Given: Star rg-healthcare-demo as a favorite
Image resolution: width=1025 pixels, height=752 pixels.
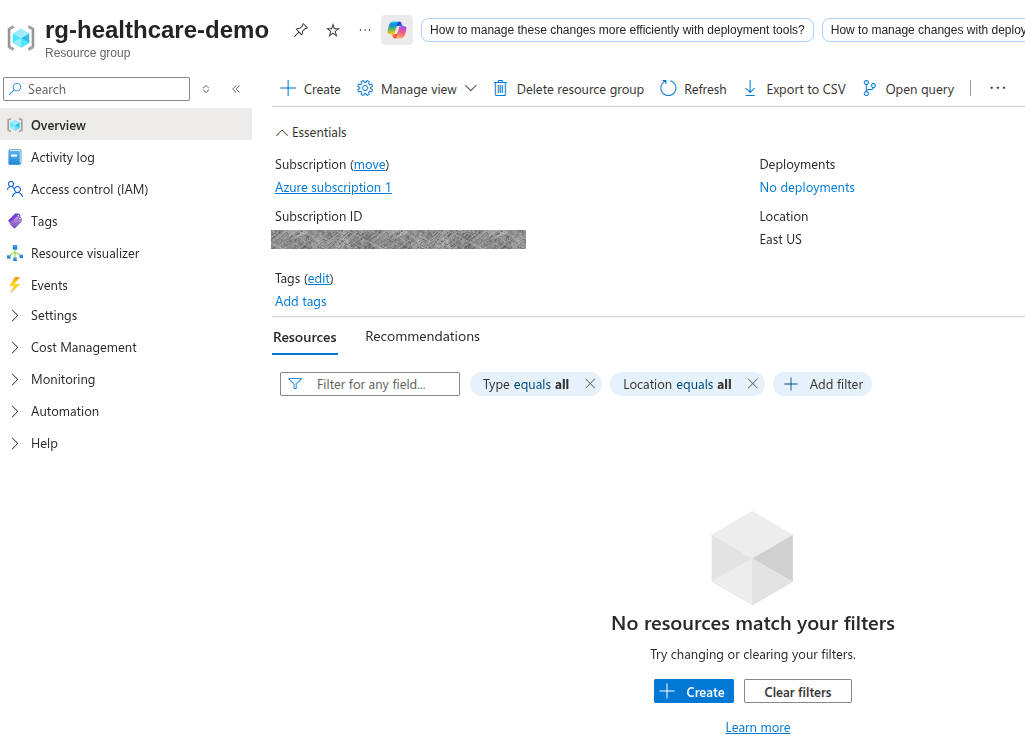Looking at the screenshot, I should [333, 30].
